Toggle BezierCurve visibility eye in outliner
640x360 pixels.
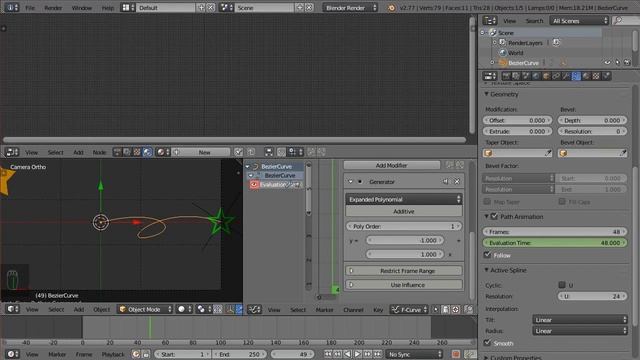[x=607, y=62]
